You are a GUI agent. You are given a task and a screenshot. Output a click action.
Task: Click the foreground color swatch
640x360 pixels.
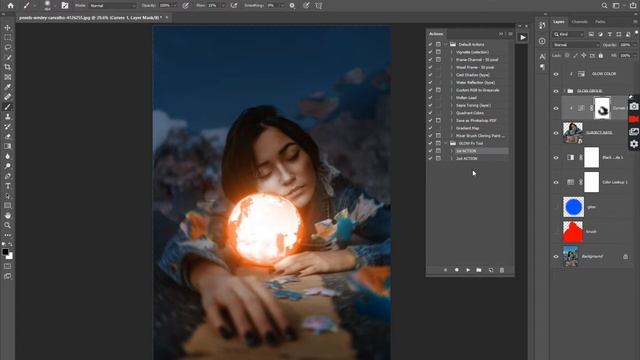(5, 252)
